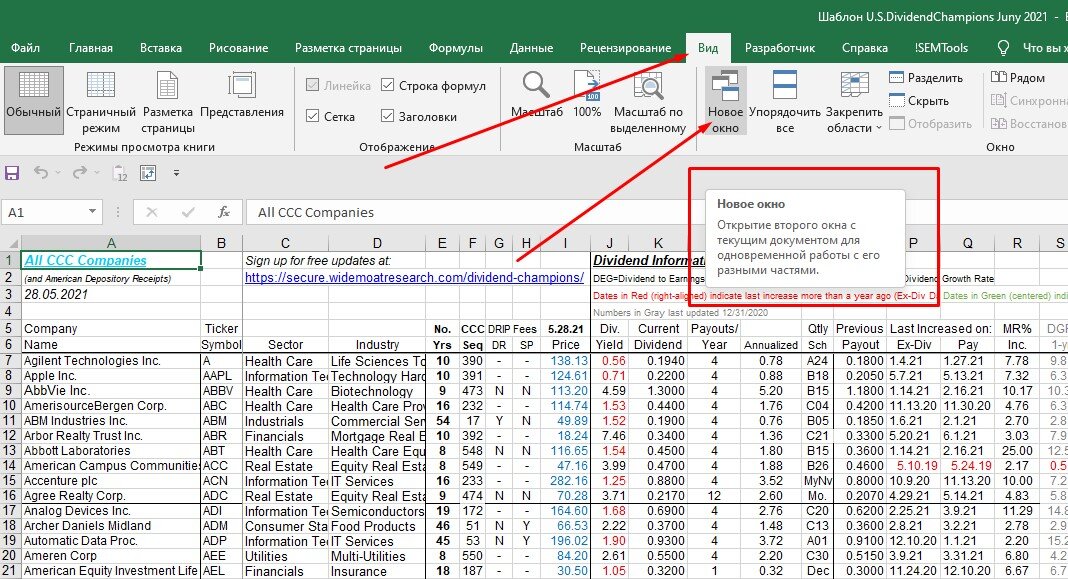Click yield cell '7.46' for Arbor Realty
This screenshot has width=1068, height=579.
pyautogui.click(x=609, y=435)
